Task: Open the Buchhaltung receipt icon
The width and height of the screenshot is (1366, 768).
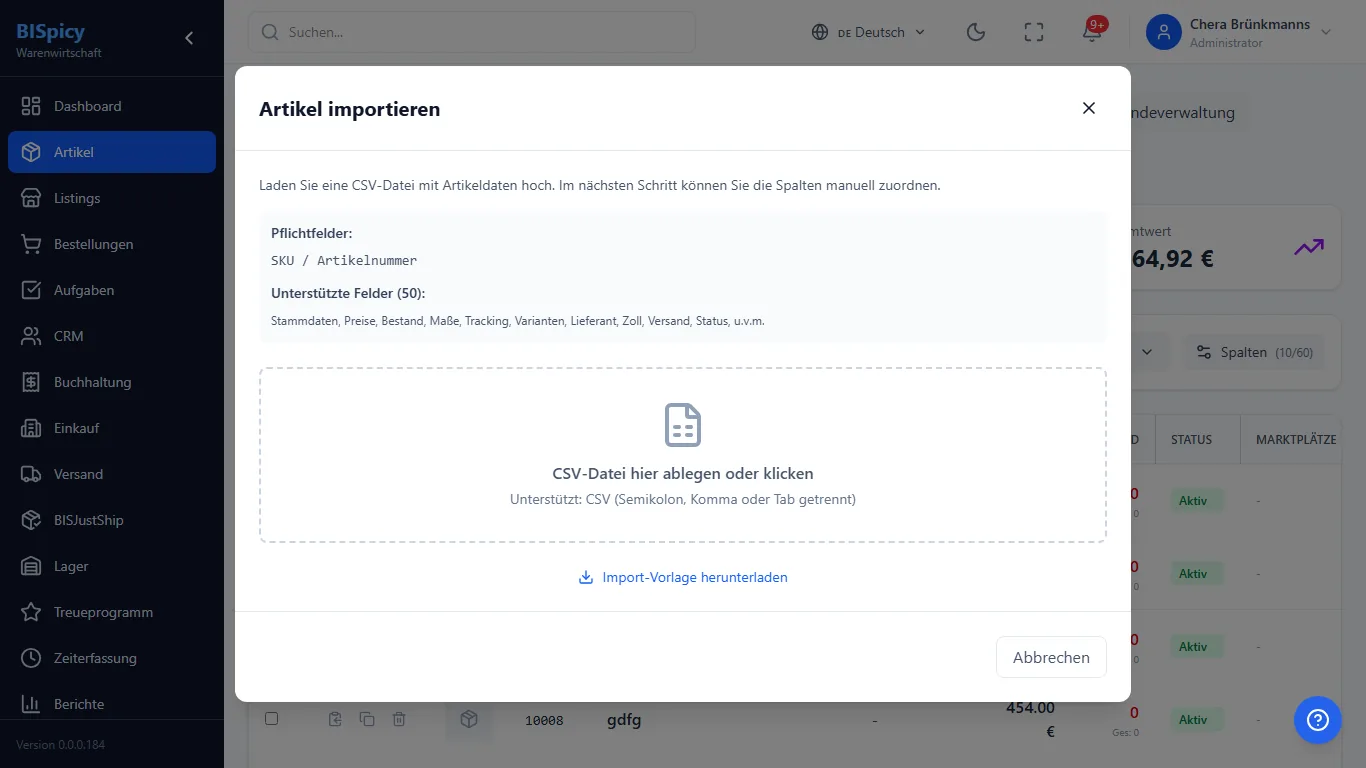Action: 31,382
